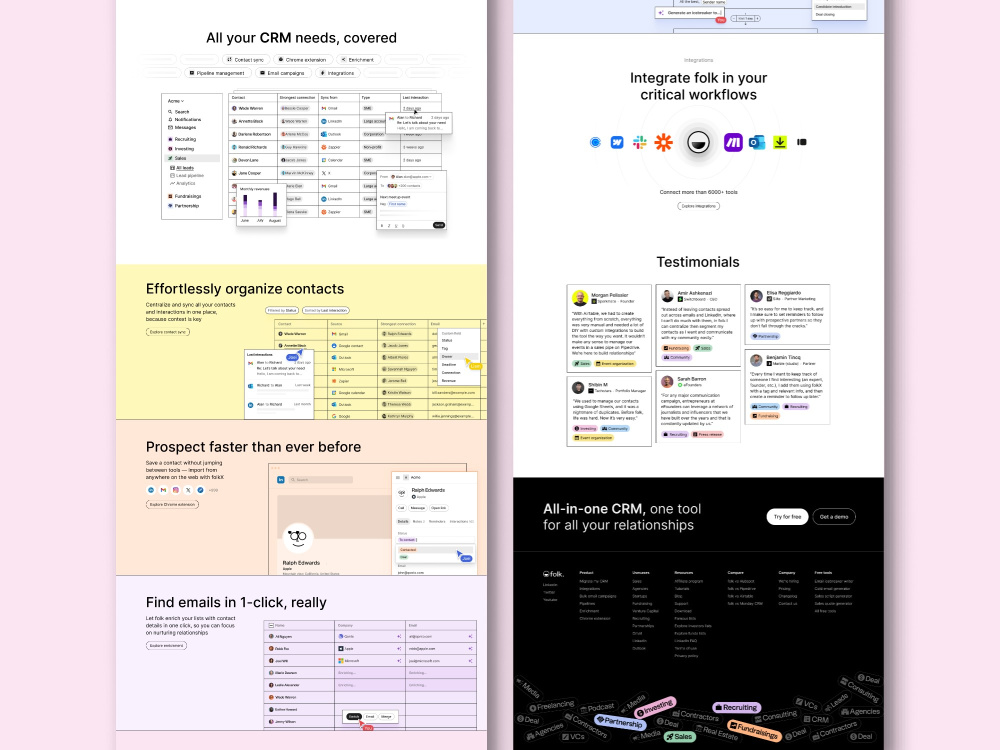Select the Pipeline management feature tab
Image resolution: width=1000 pixels, height=750 pixels.
click(217, 73)
